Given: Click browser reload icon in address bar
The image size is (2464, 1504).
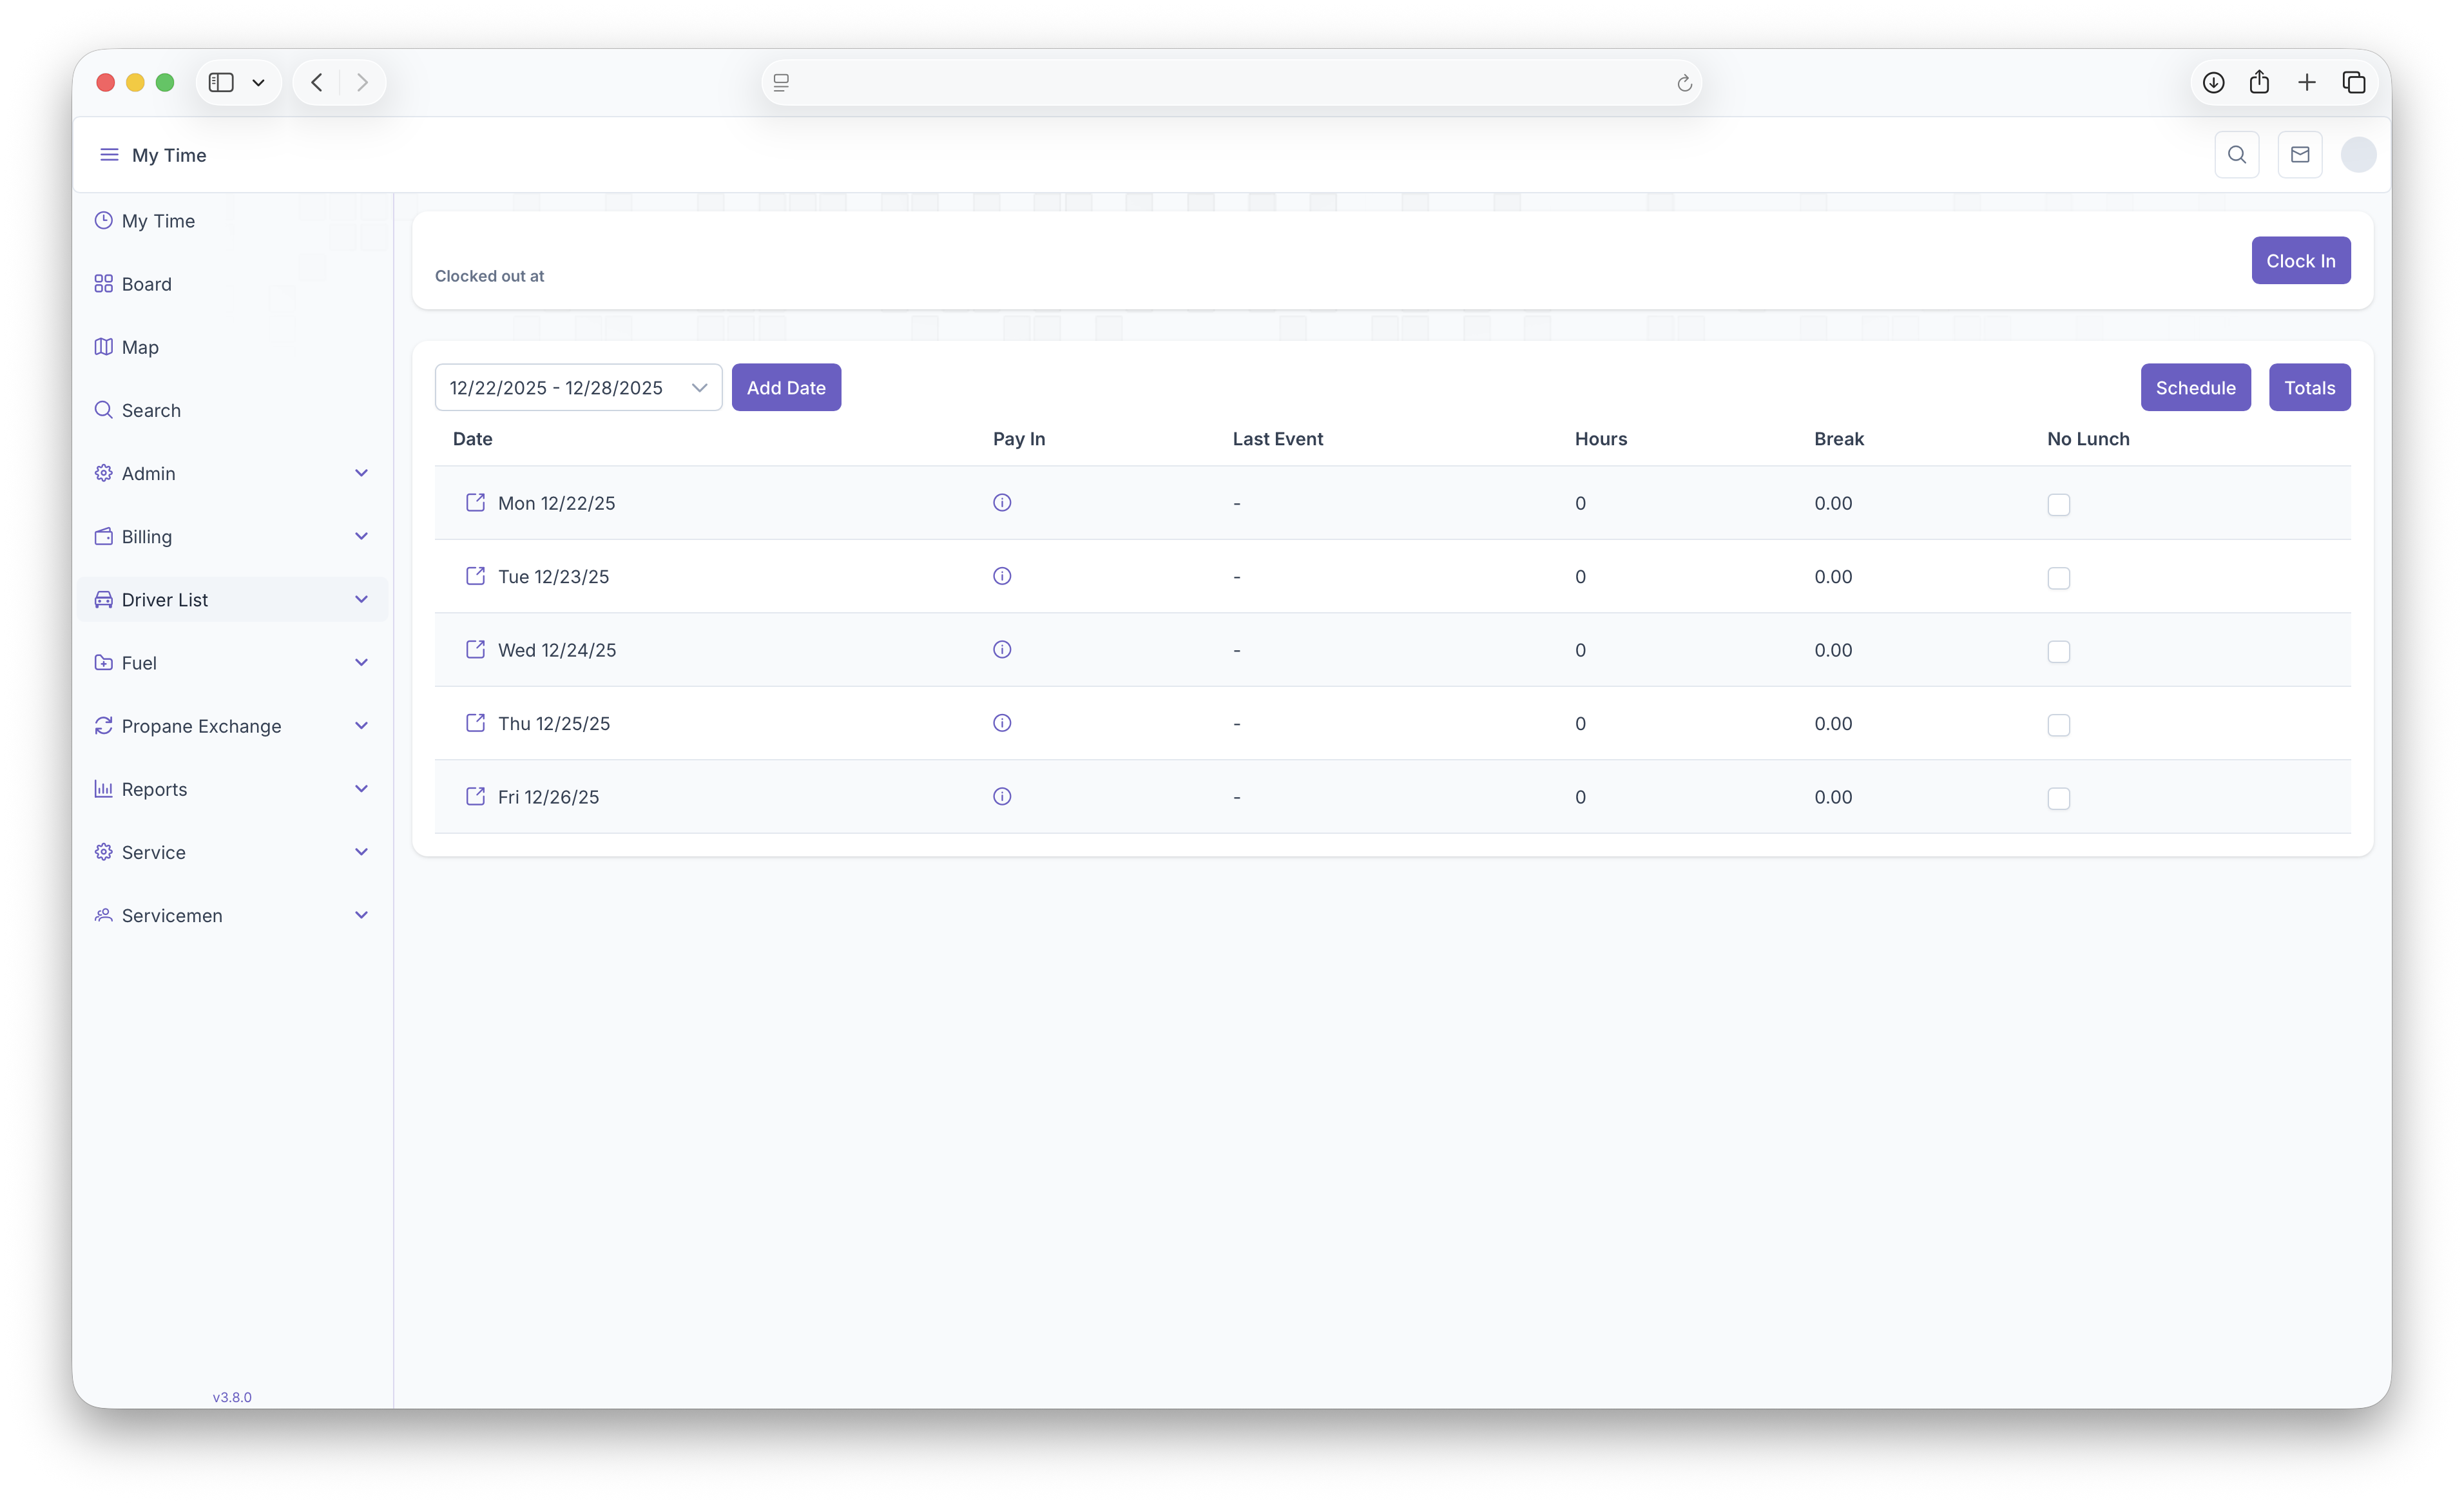Looking at the screenshot, I should click(x=1684, y=83).
